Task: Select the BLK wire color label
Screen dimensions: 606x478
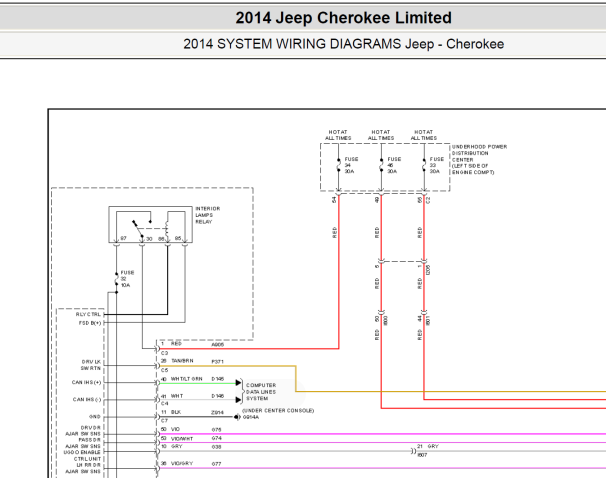Action: tap(176, 412)
